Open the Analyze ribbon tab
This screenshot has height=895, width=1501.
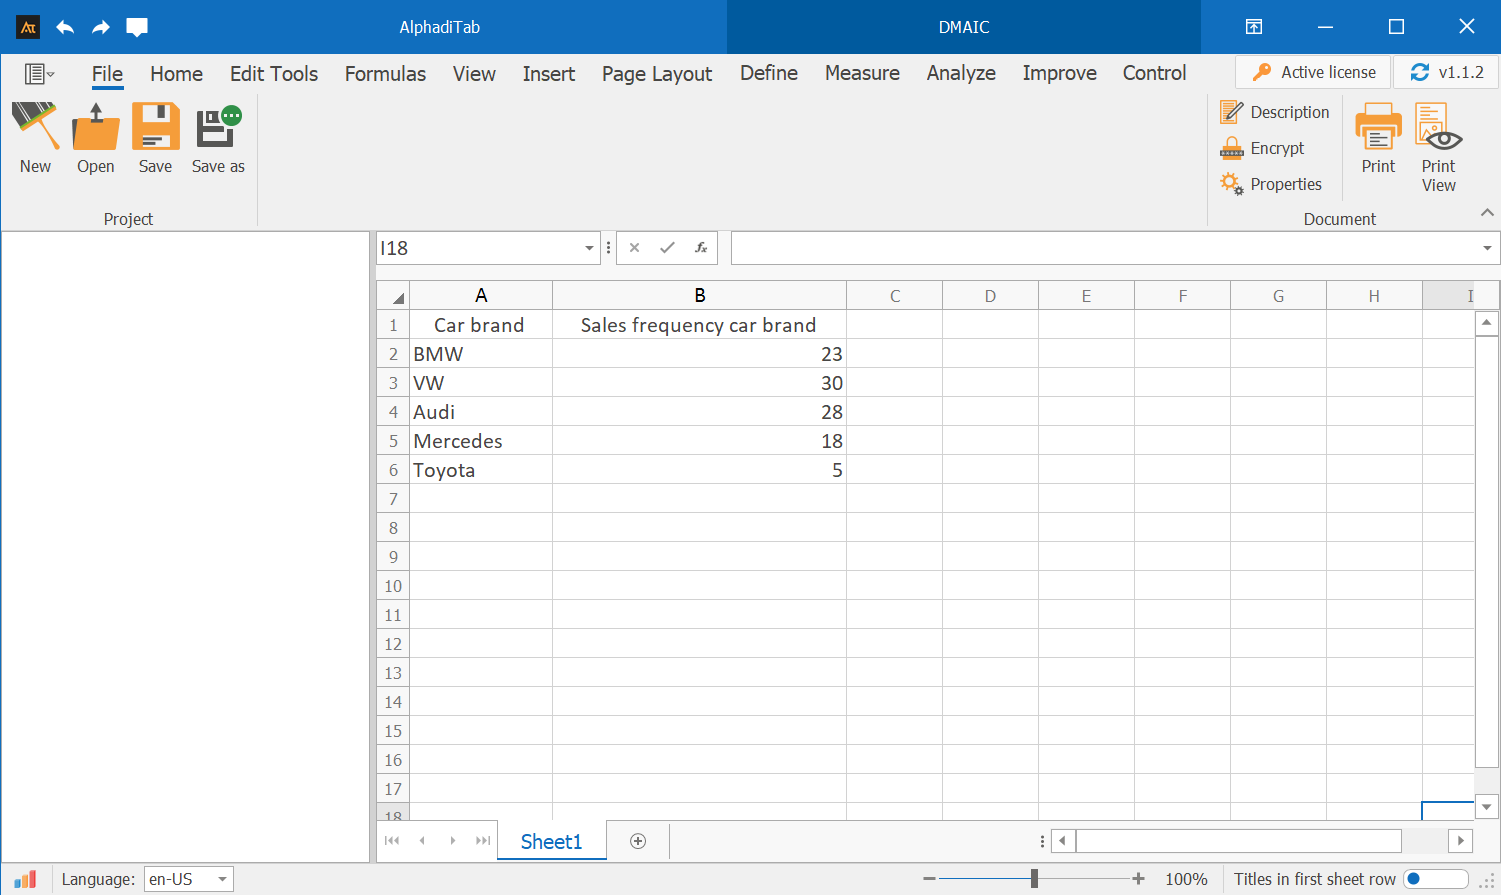(960, 73)
